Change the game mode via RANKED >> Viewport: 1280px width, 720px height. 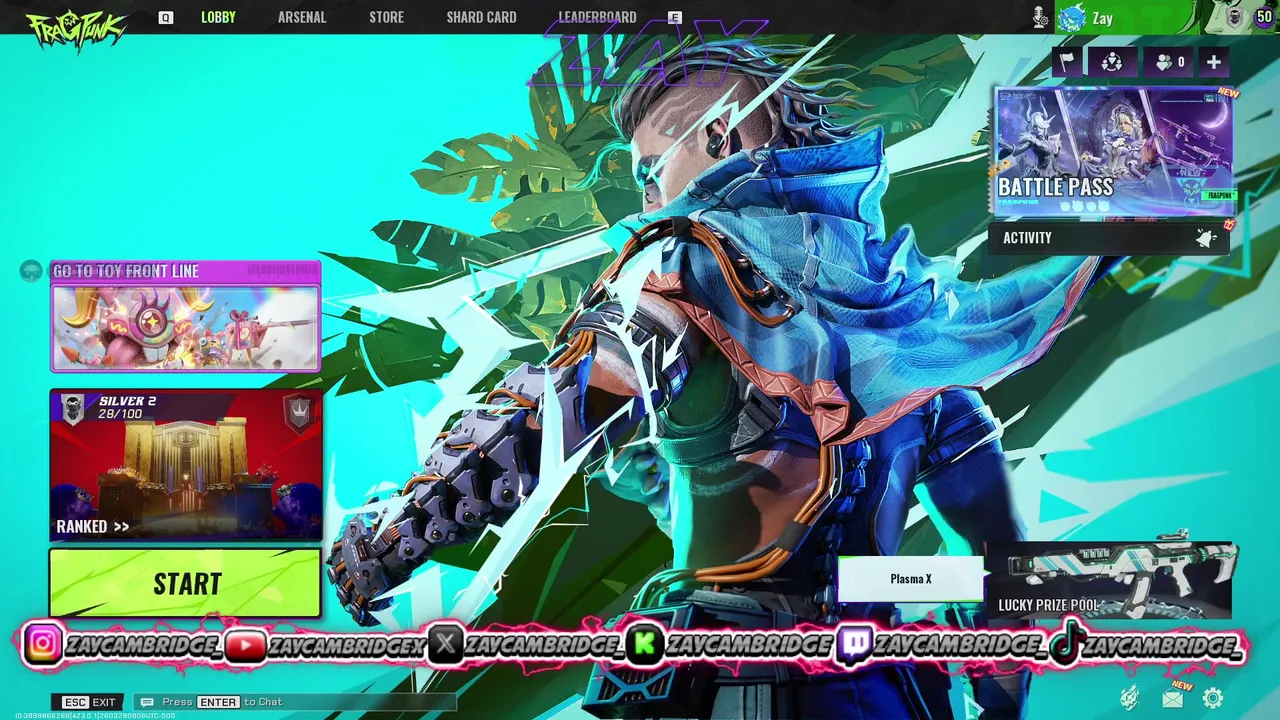(x=93, y=526)
